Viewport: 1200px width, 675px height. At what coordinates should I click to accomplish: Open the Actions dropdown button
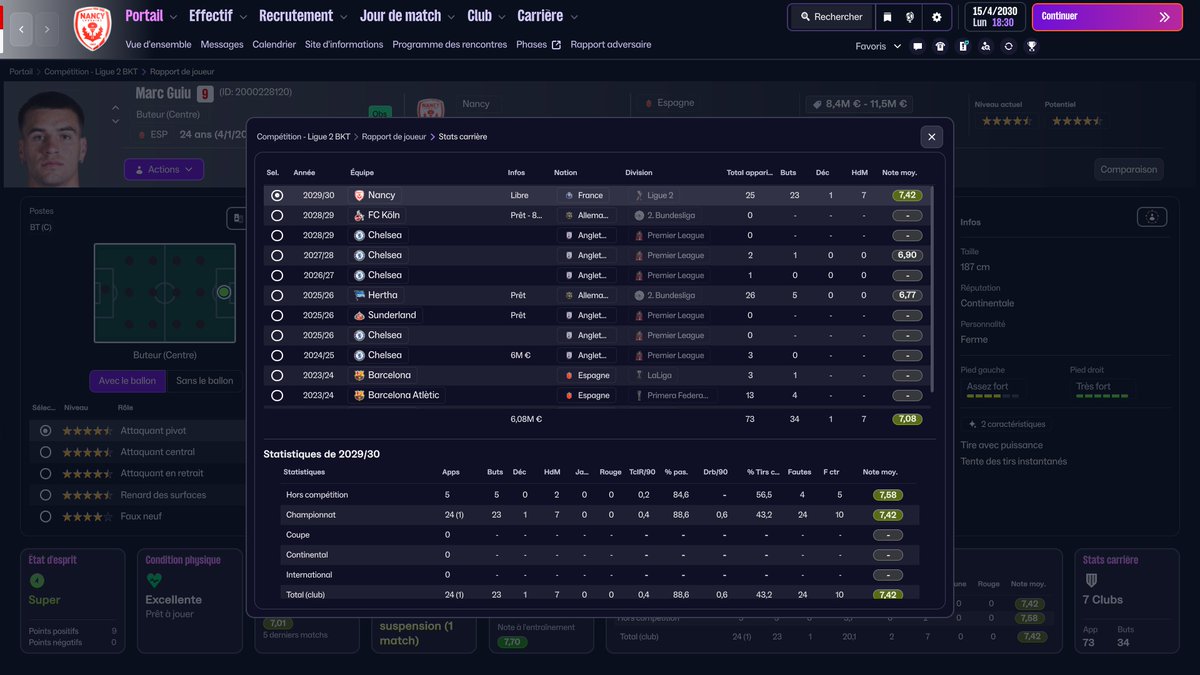coord(164,170)
